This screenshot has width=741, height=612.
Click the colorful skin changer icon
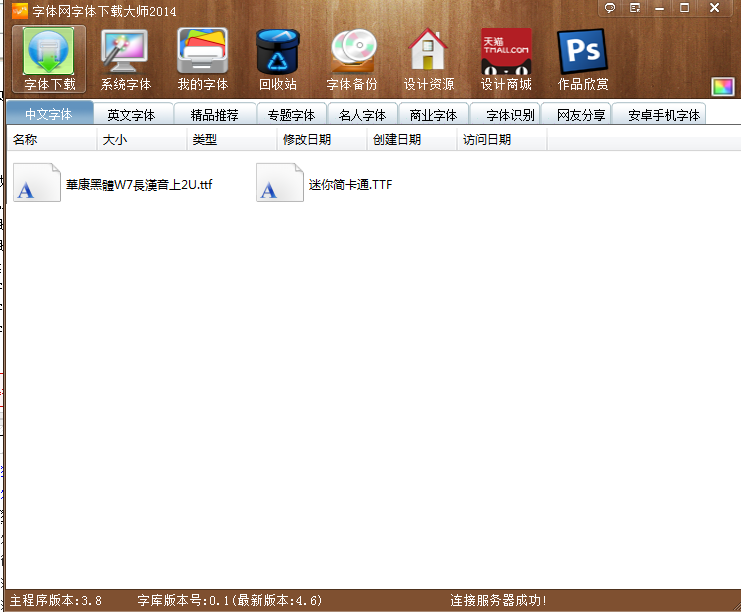723,86
